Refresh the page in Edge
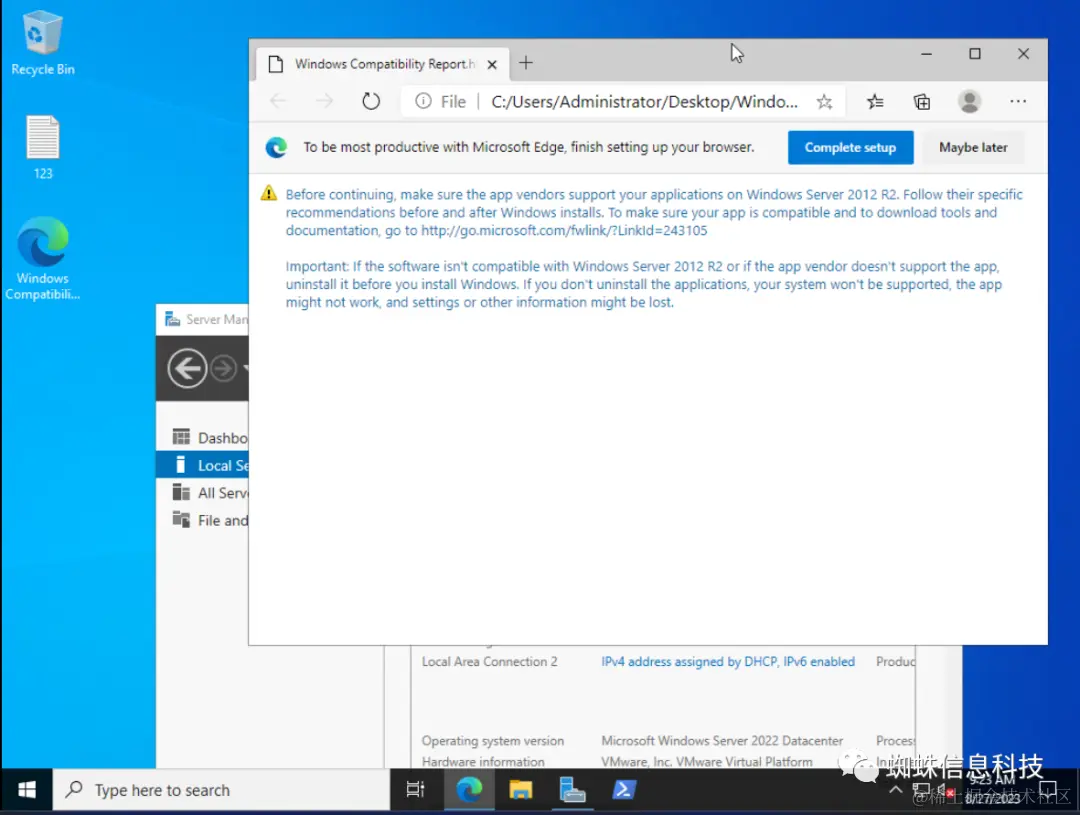 click(371, 101)
